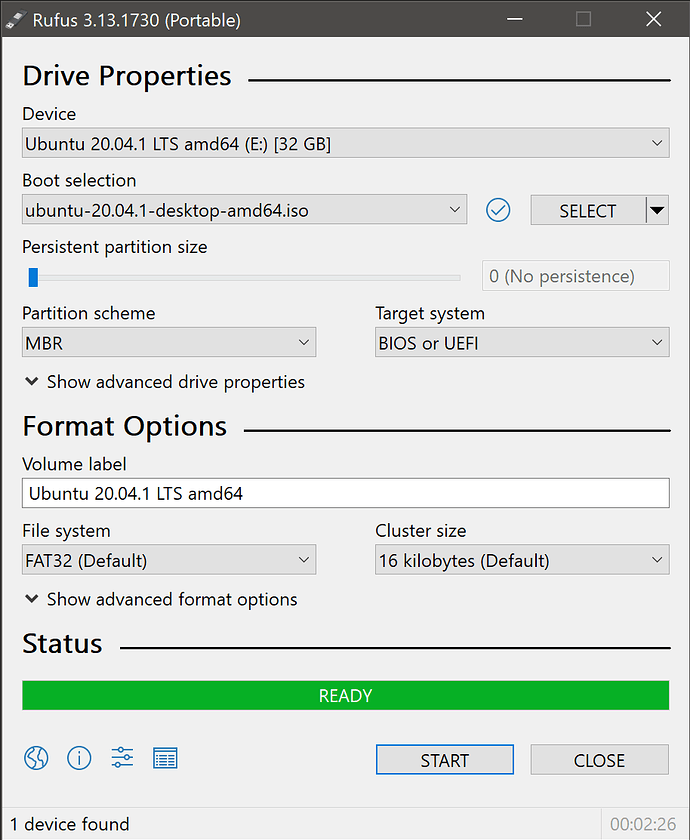Open the File system dropdown
The image size is (690, 840).
pos(304,560)
